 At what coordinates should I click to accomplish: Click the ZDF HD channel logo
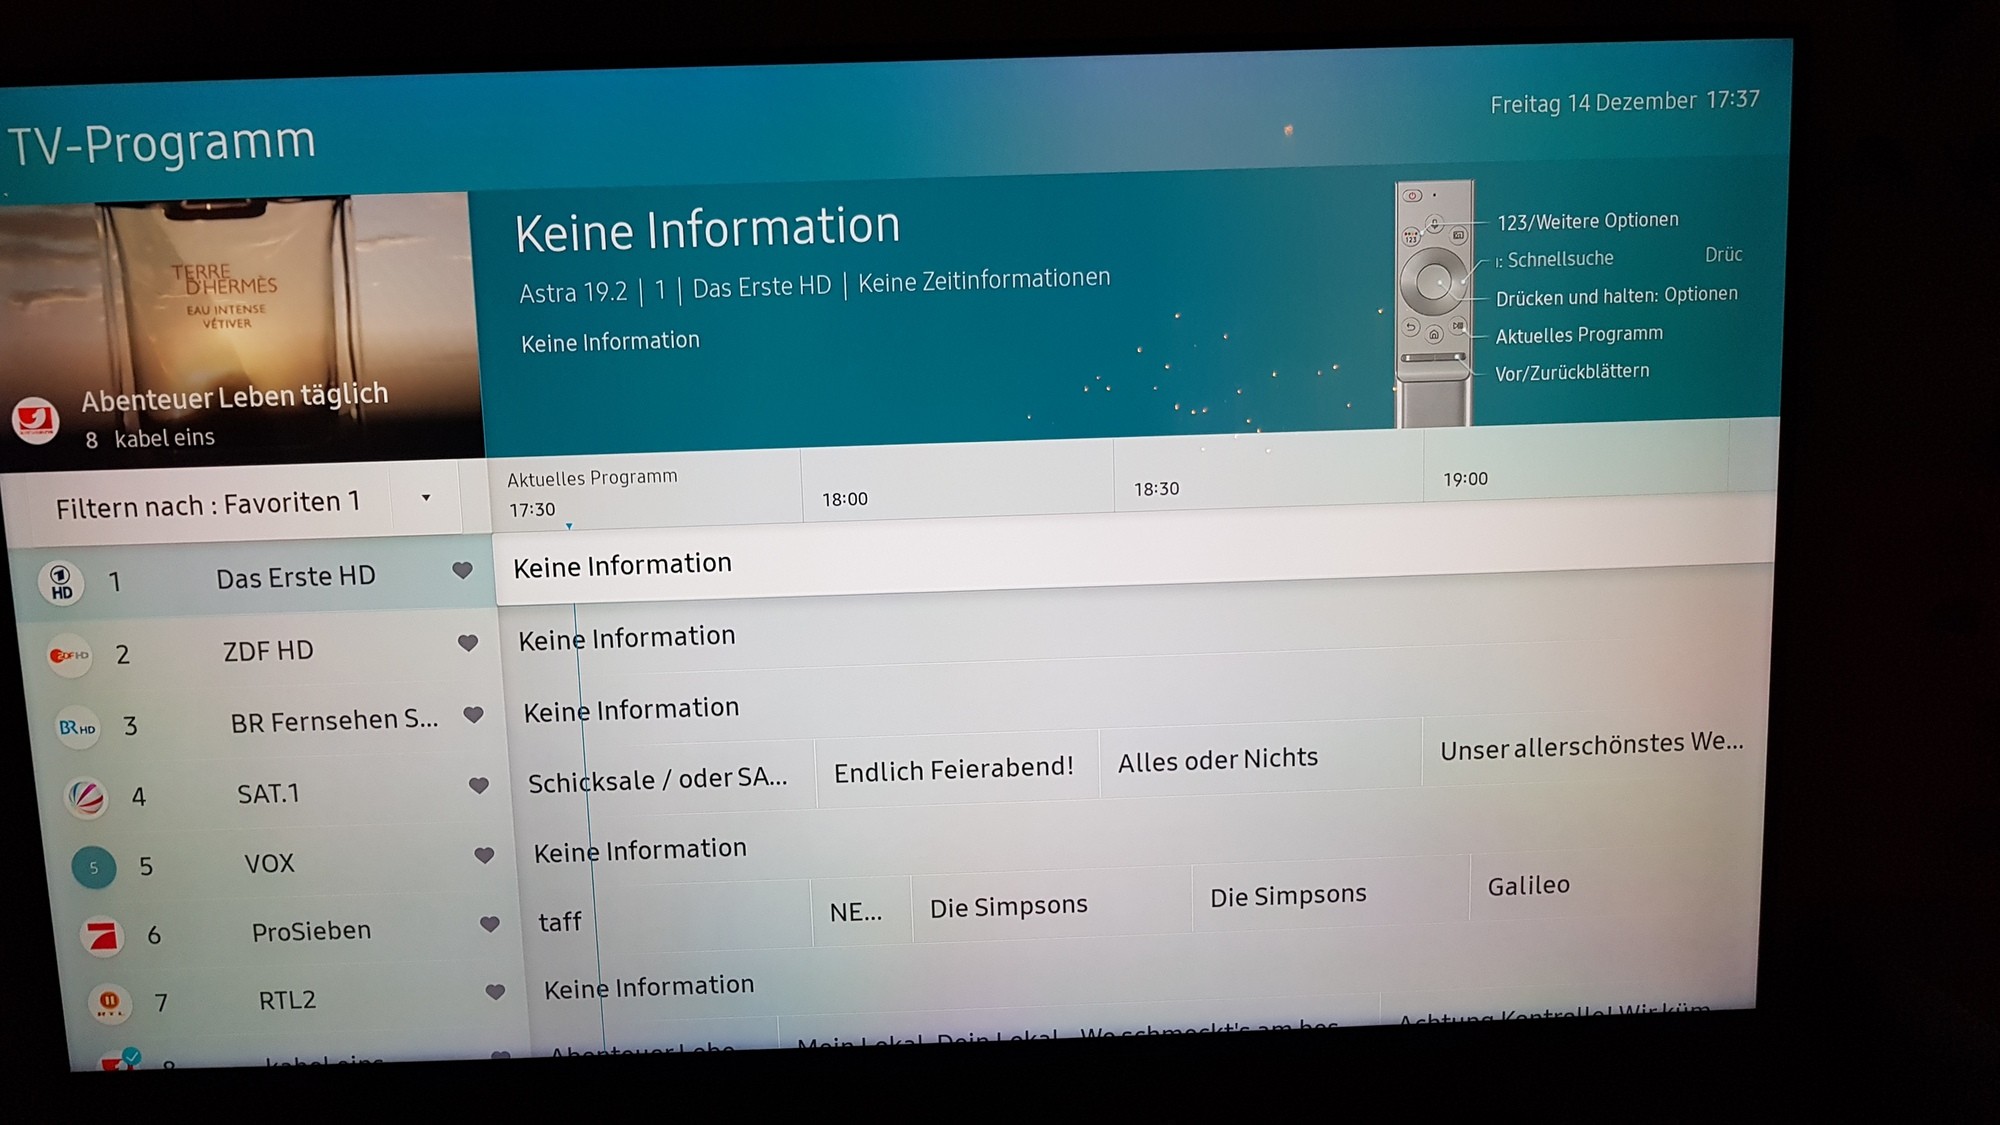[70, 656]
